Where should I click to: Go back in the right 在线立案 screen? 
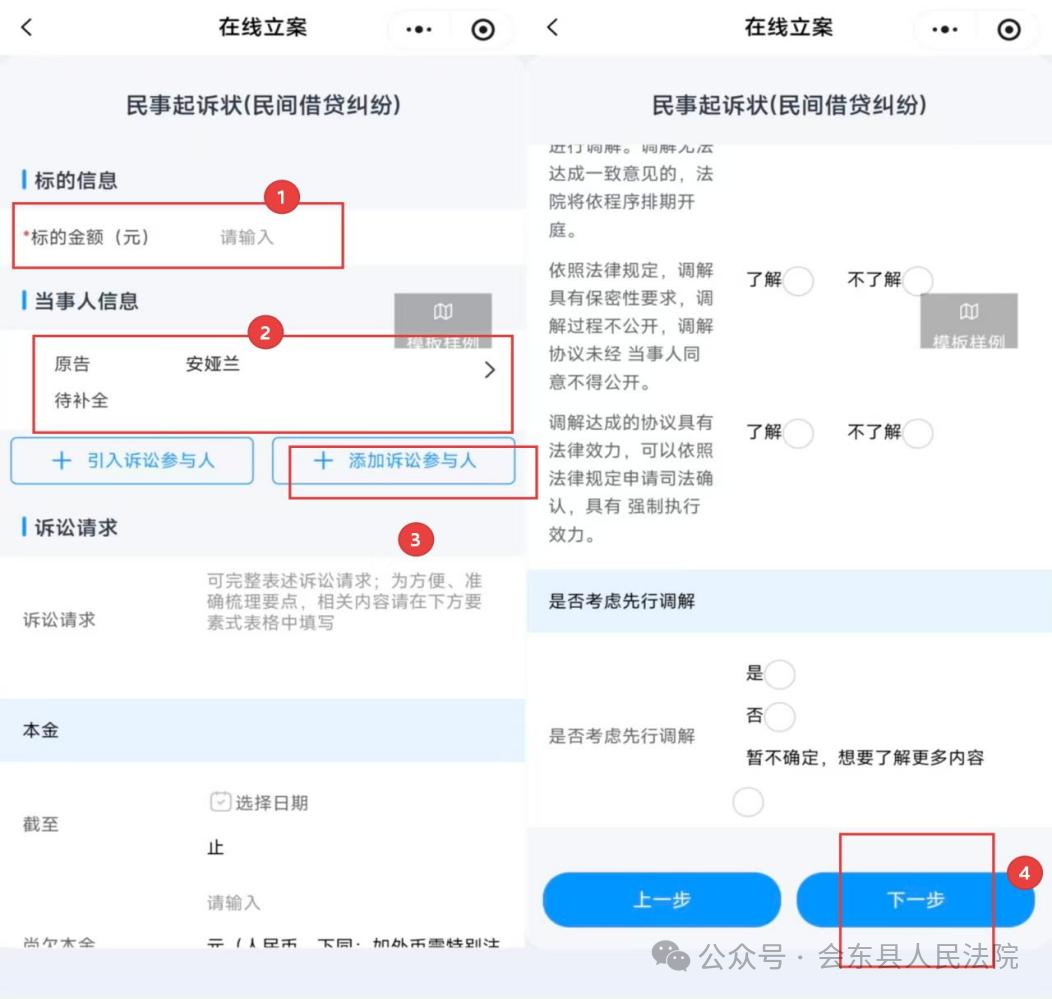tap(552, 28)
